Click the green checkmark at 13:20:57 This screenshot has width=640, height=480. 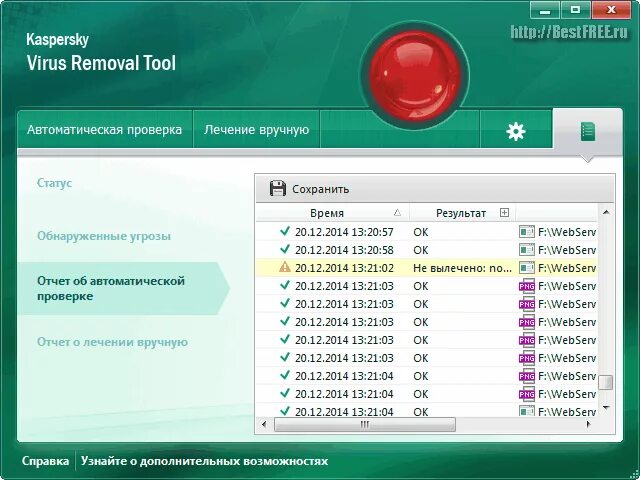285,231
